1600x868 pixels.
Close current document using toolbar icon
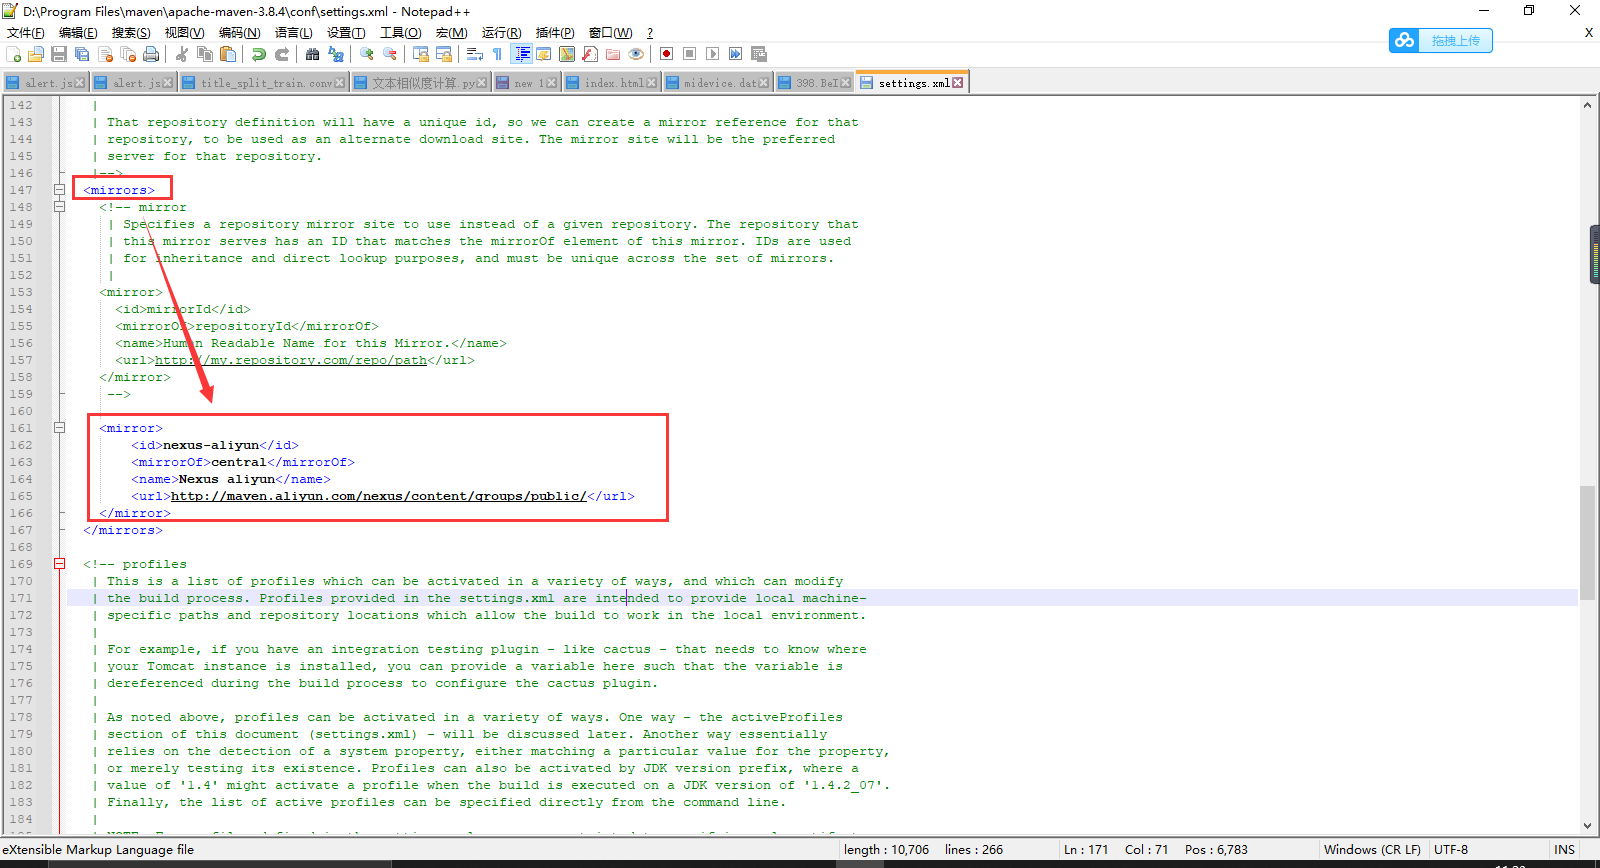105,54
